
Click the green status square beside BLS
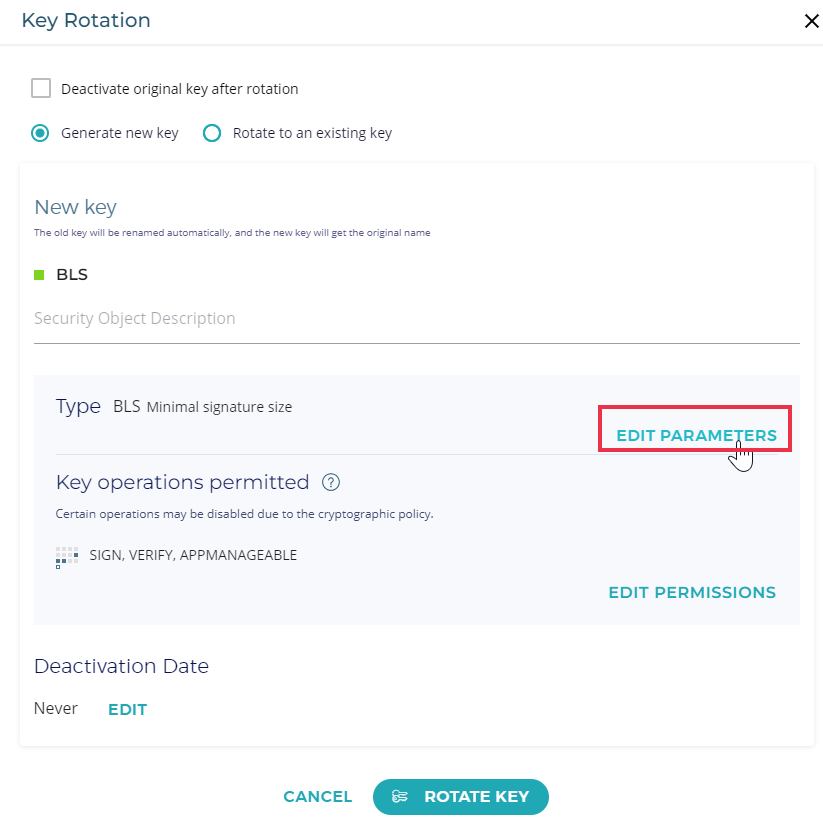pos(39,275)
